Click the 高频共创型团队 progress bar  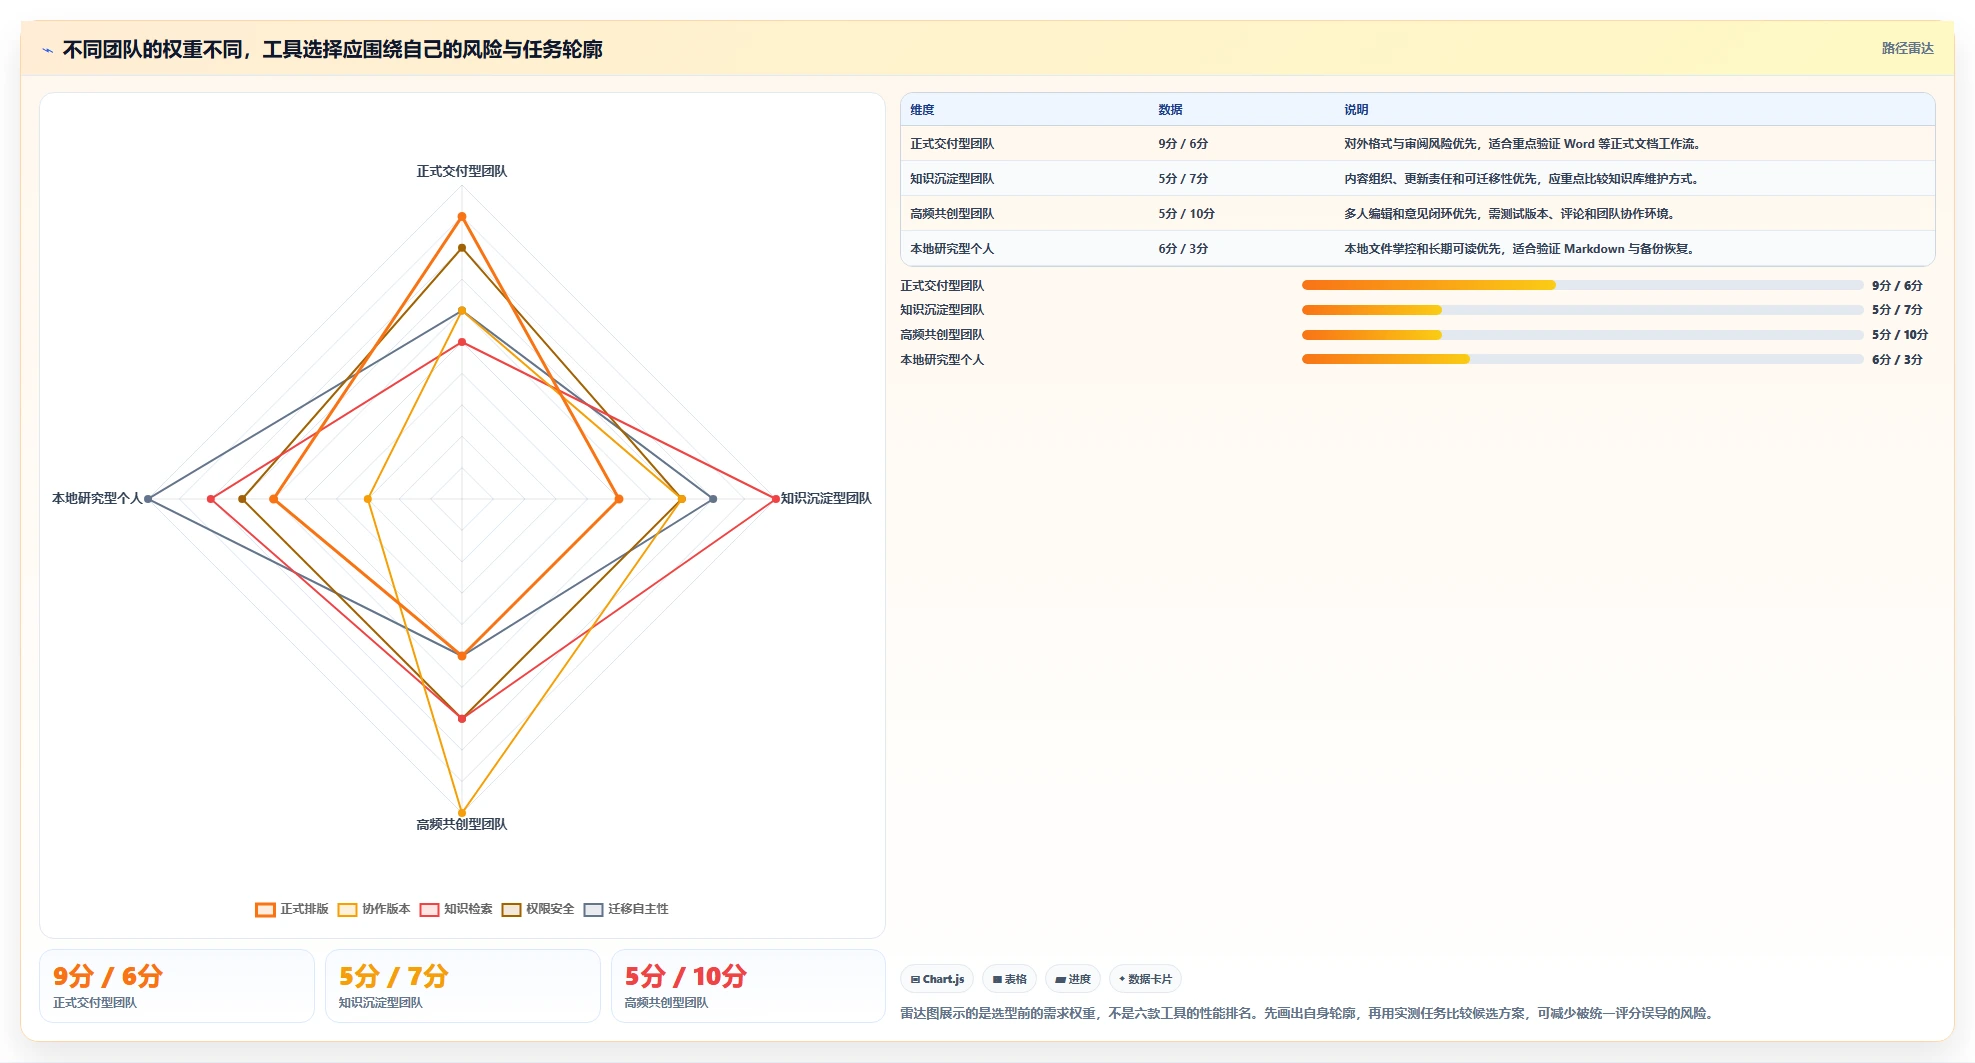[x=1582, y=335]
